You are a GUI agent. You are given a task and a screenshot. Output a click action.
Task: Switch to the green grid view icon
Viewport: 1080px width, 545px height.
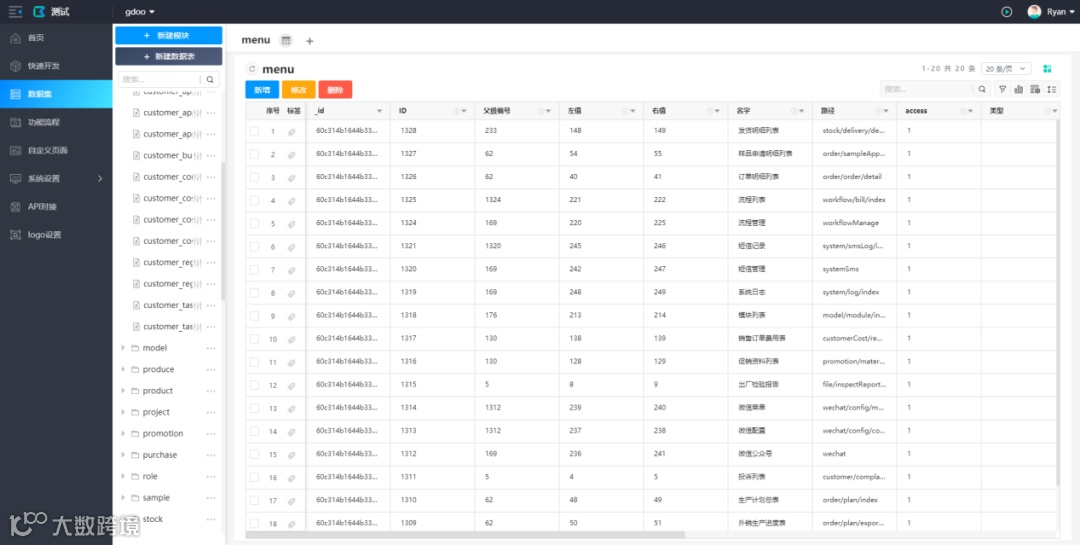(x=1047, y=69)
